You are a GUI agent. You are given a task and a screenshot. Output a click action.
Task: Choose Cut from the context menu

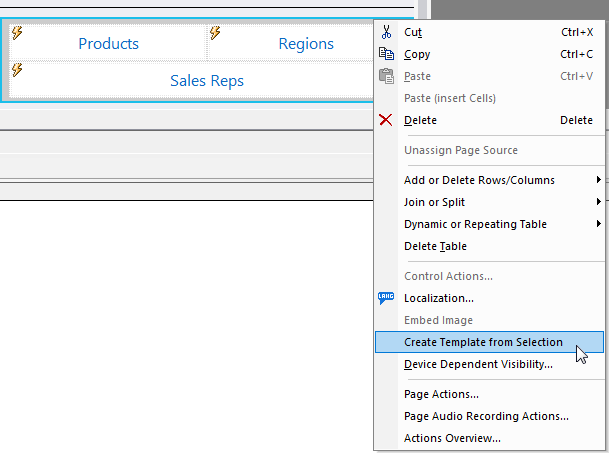pyautogui.click(x=413, y=32)
